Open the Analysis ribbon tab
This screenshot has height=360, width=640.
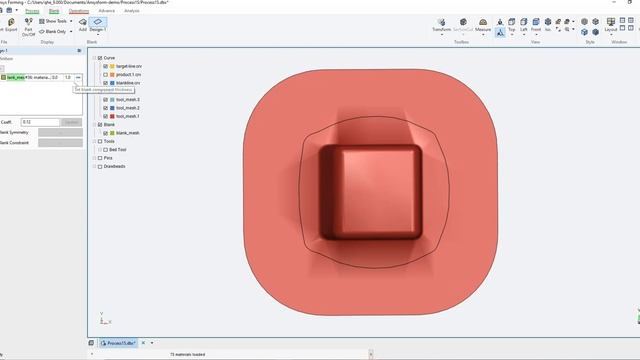coord(132,11)
